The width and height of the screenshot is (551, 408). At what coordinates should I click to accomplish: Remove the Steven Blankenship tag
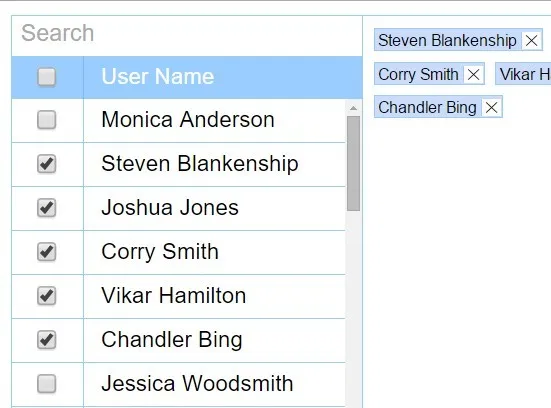(x=531, y=40)
